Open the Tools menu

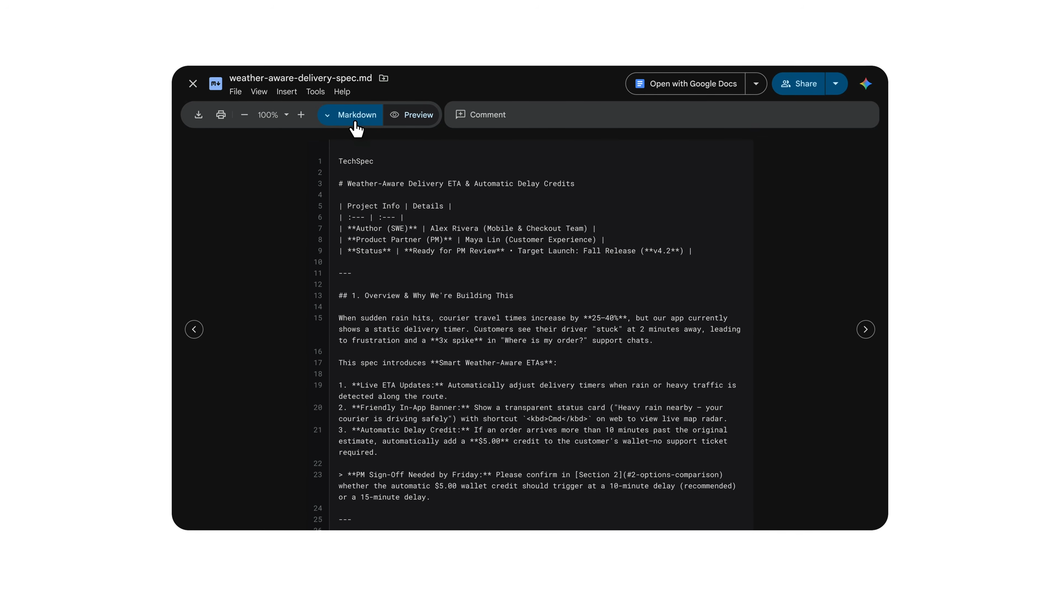[x=315, y=92]
